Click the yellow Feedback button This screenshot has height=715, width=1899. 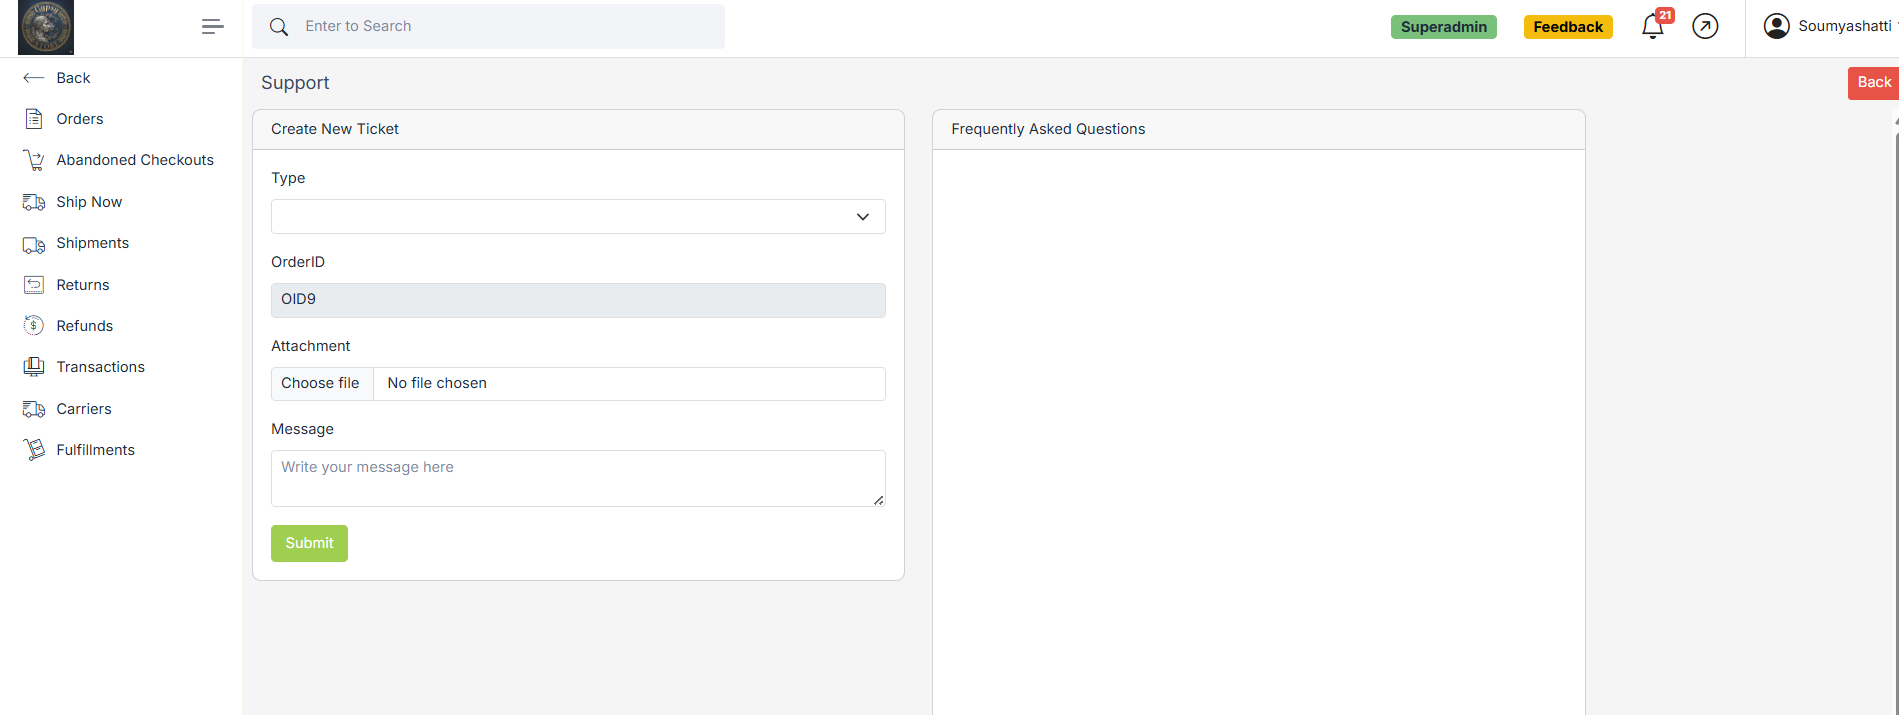(x=1567, y=27)
